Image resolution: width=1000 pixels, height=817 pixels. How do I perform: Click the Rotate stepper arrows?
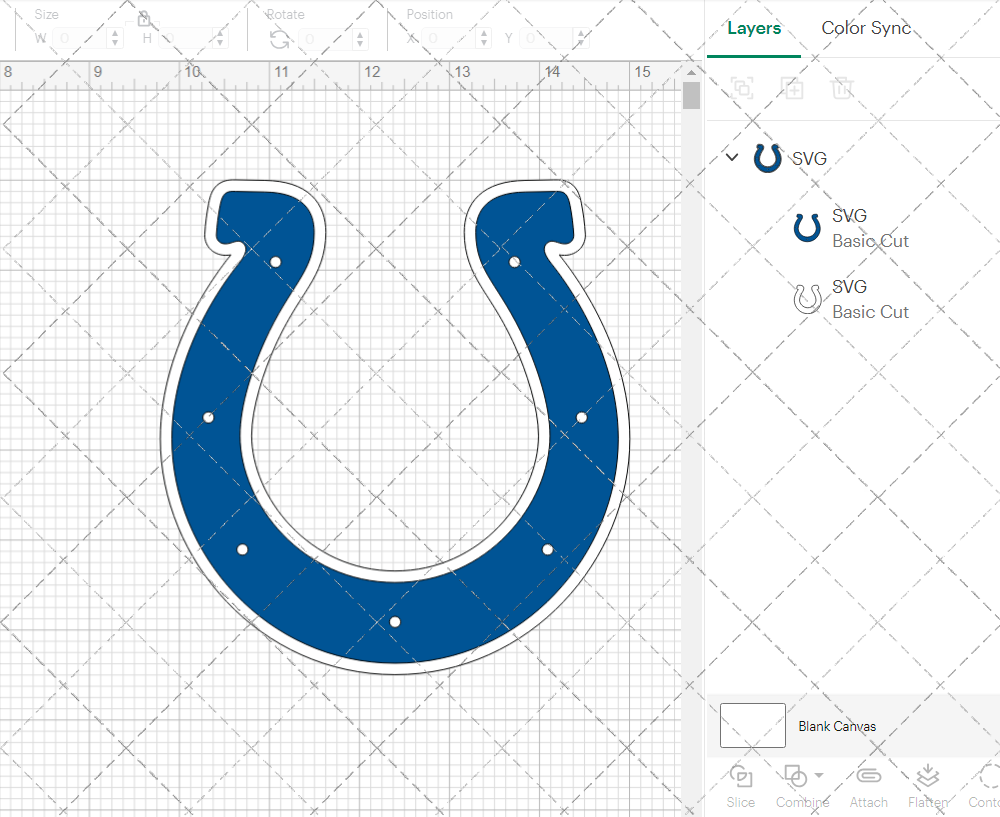pyautogui.click(x=360, y=39)
